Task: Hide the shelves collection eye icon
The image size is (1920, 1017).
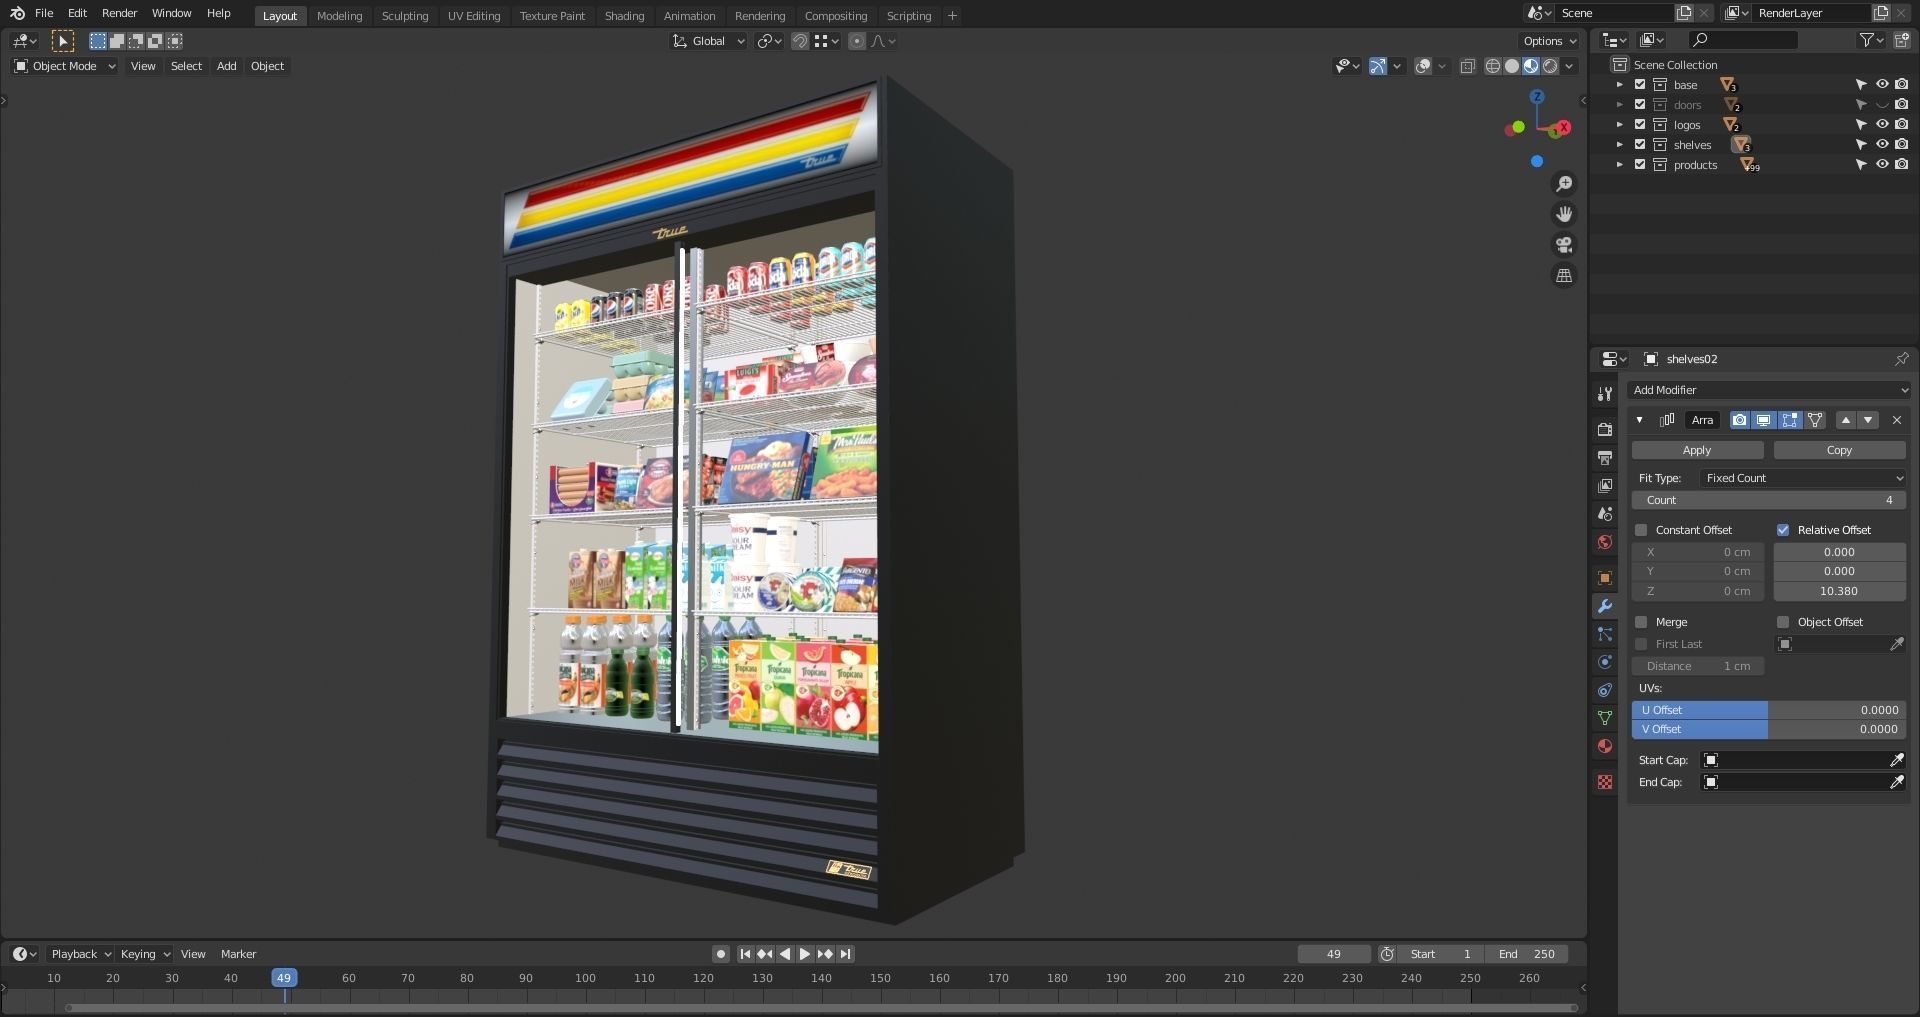Action: click(1882, 145)
